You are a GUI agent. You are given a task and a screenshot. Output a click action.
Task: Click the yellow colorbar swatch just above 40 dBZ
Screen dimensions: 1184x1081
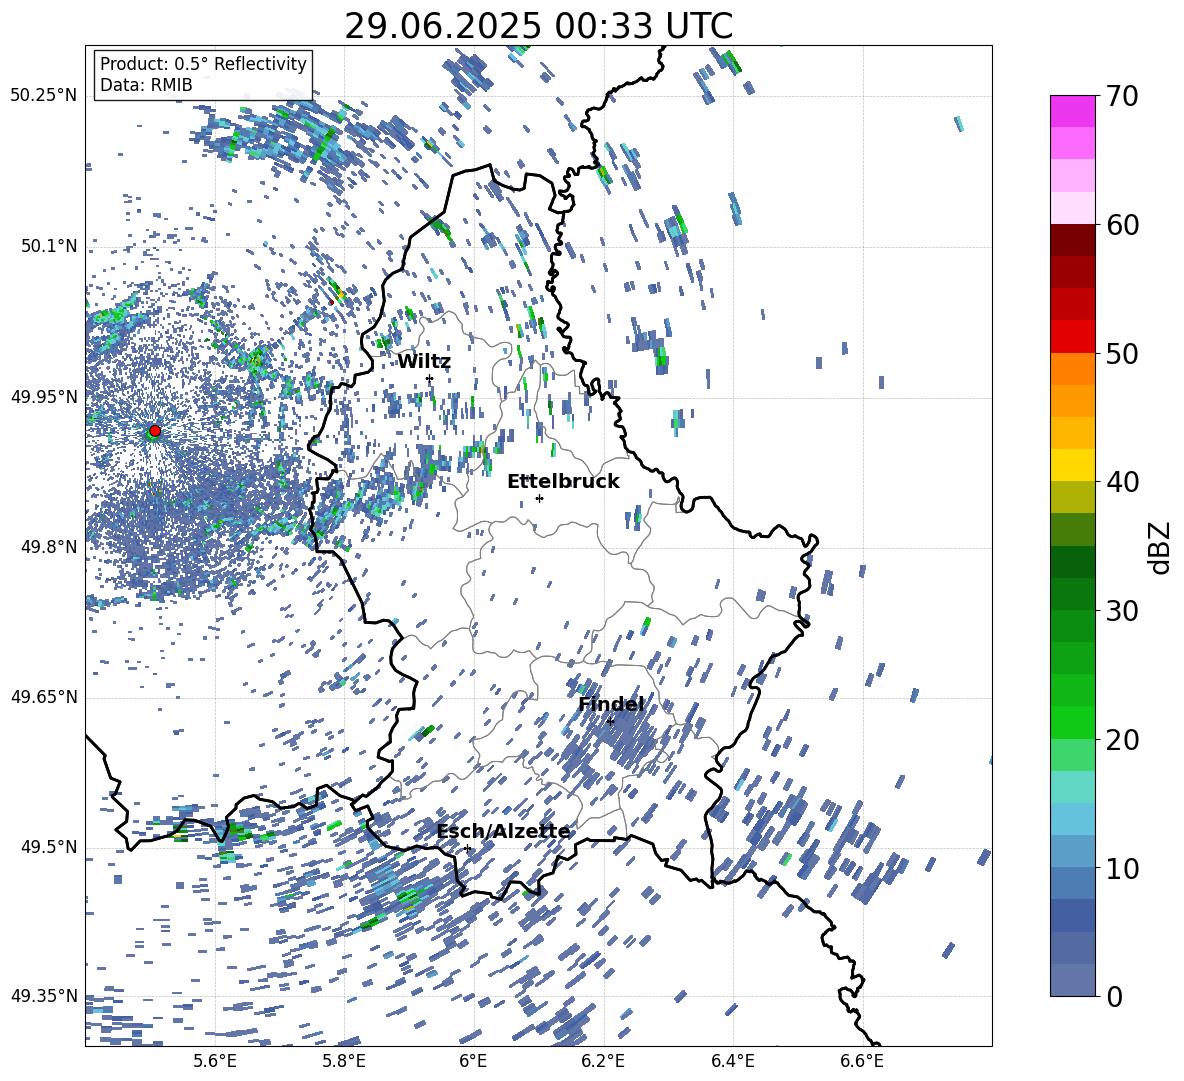click(1073, 465)
